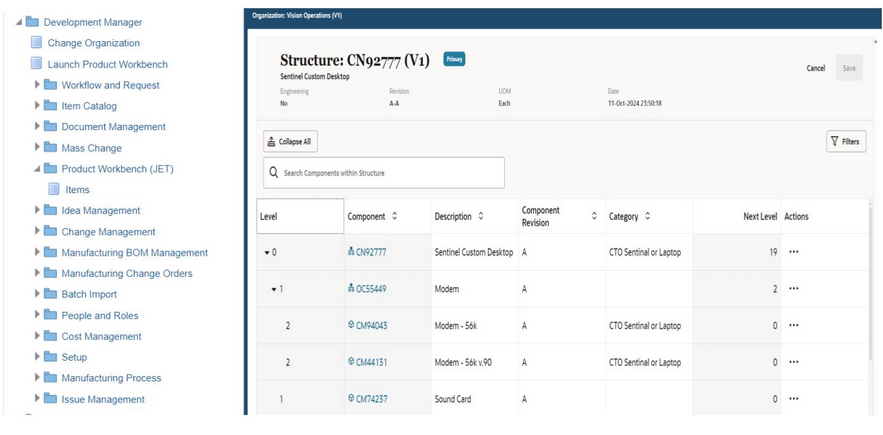This screenshot has width=883, height=435.
Task: Open Manufacturing Process folder
Action: 112,378
